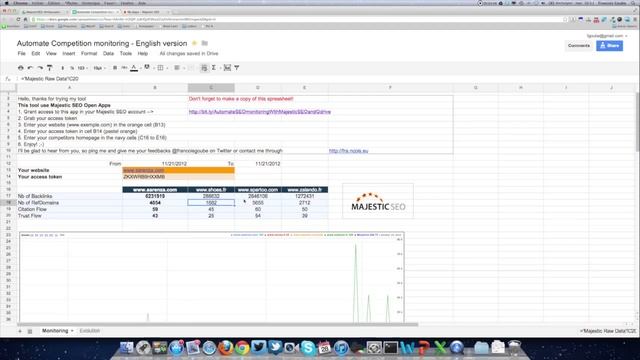The image size is (640, 360).
Task: Open Firefox from the Dock
Action: [x=225, y=348]
